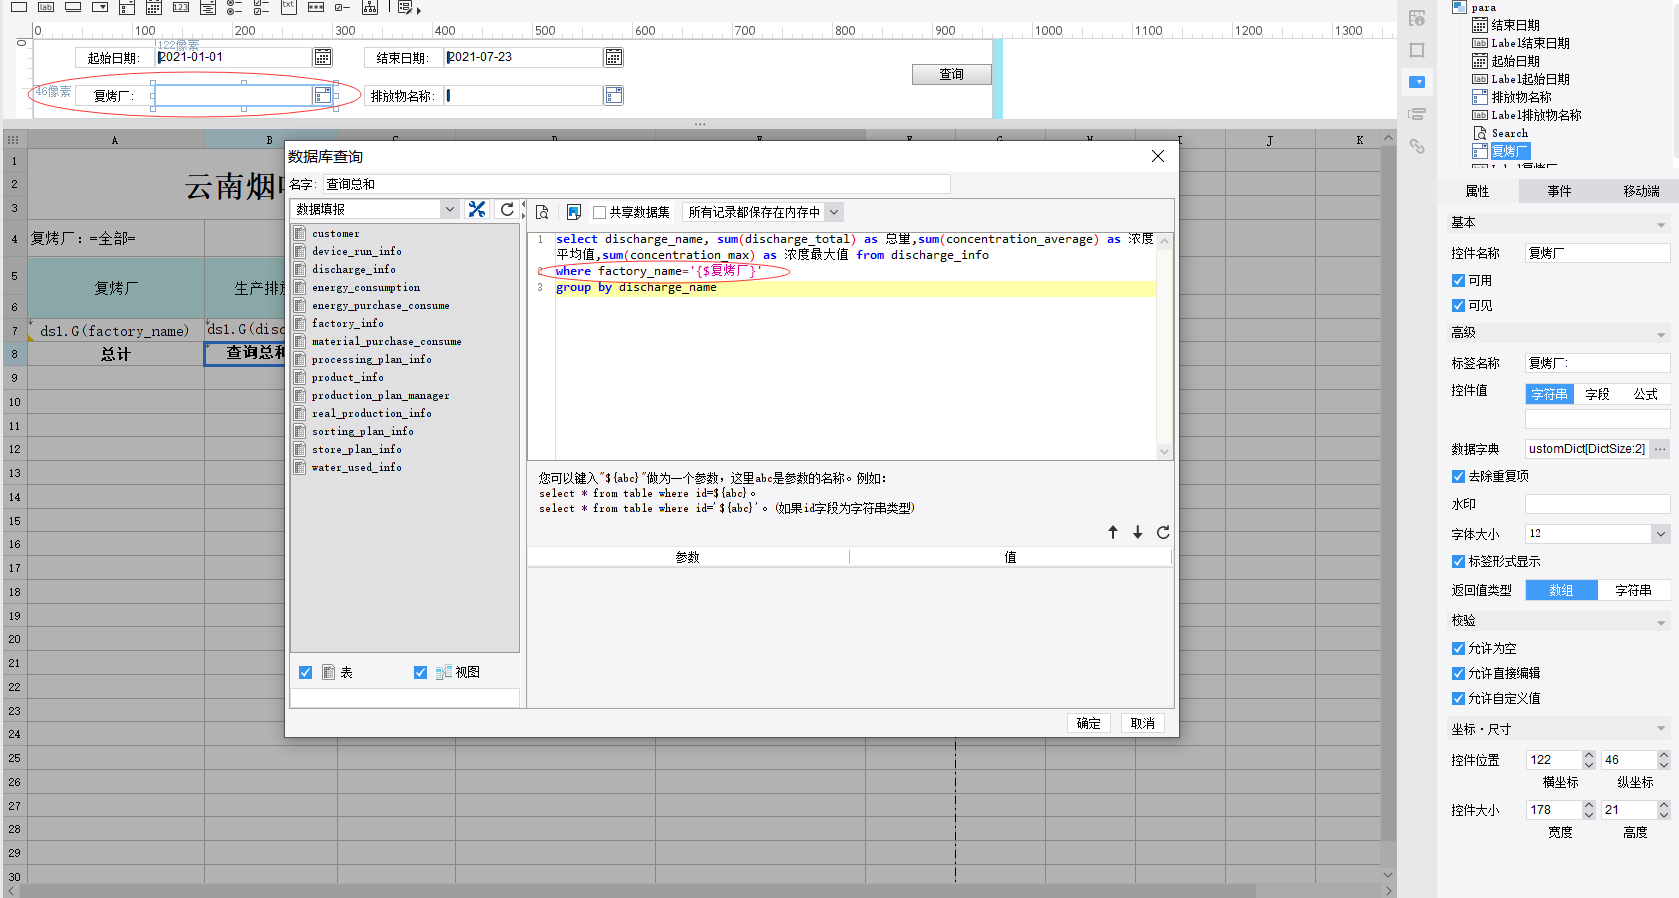Open data dictionary settings ellipsis button
This screenshot has height=898, width=1679.
click(1660, 449)
